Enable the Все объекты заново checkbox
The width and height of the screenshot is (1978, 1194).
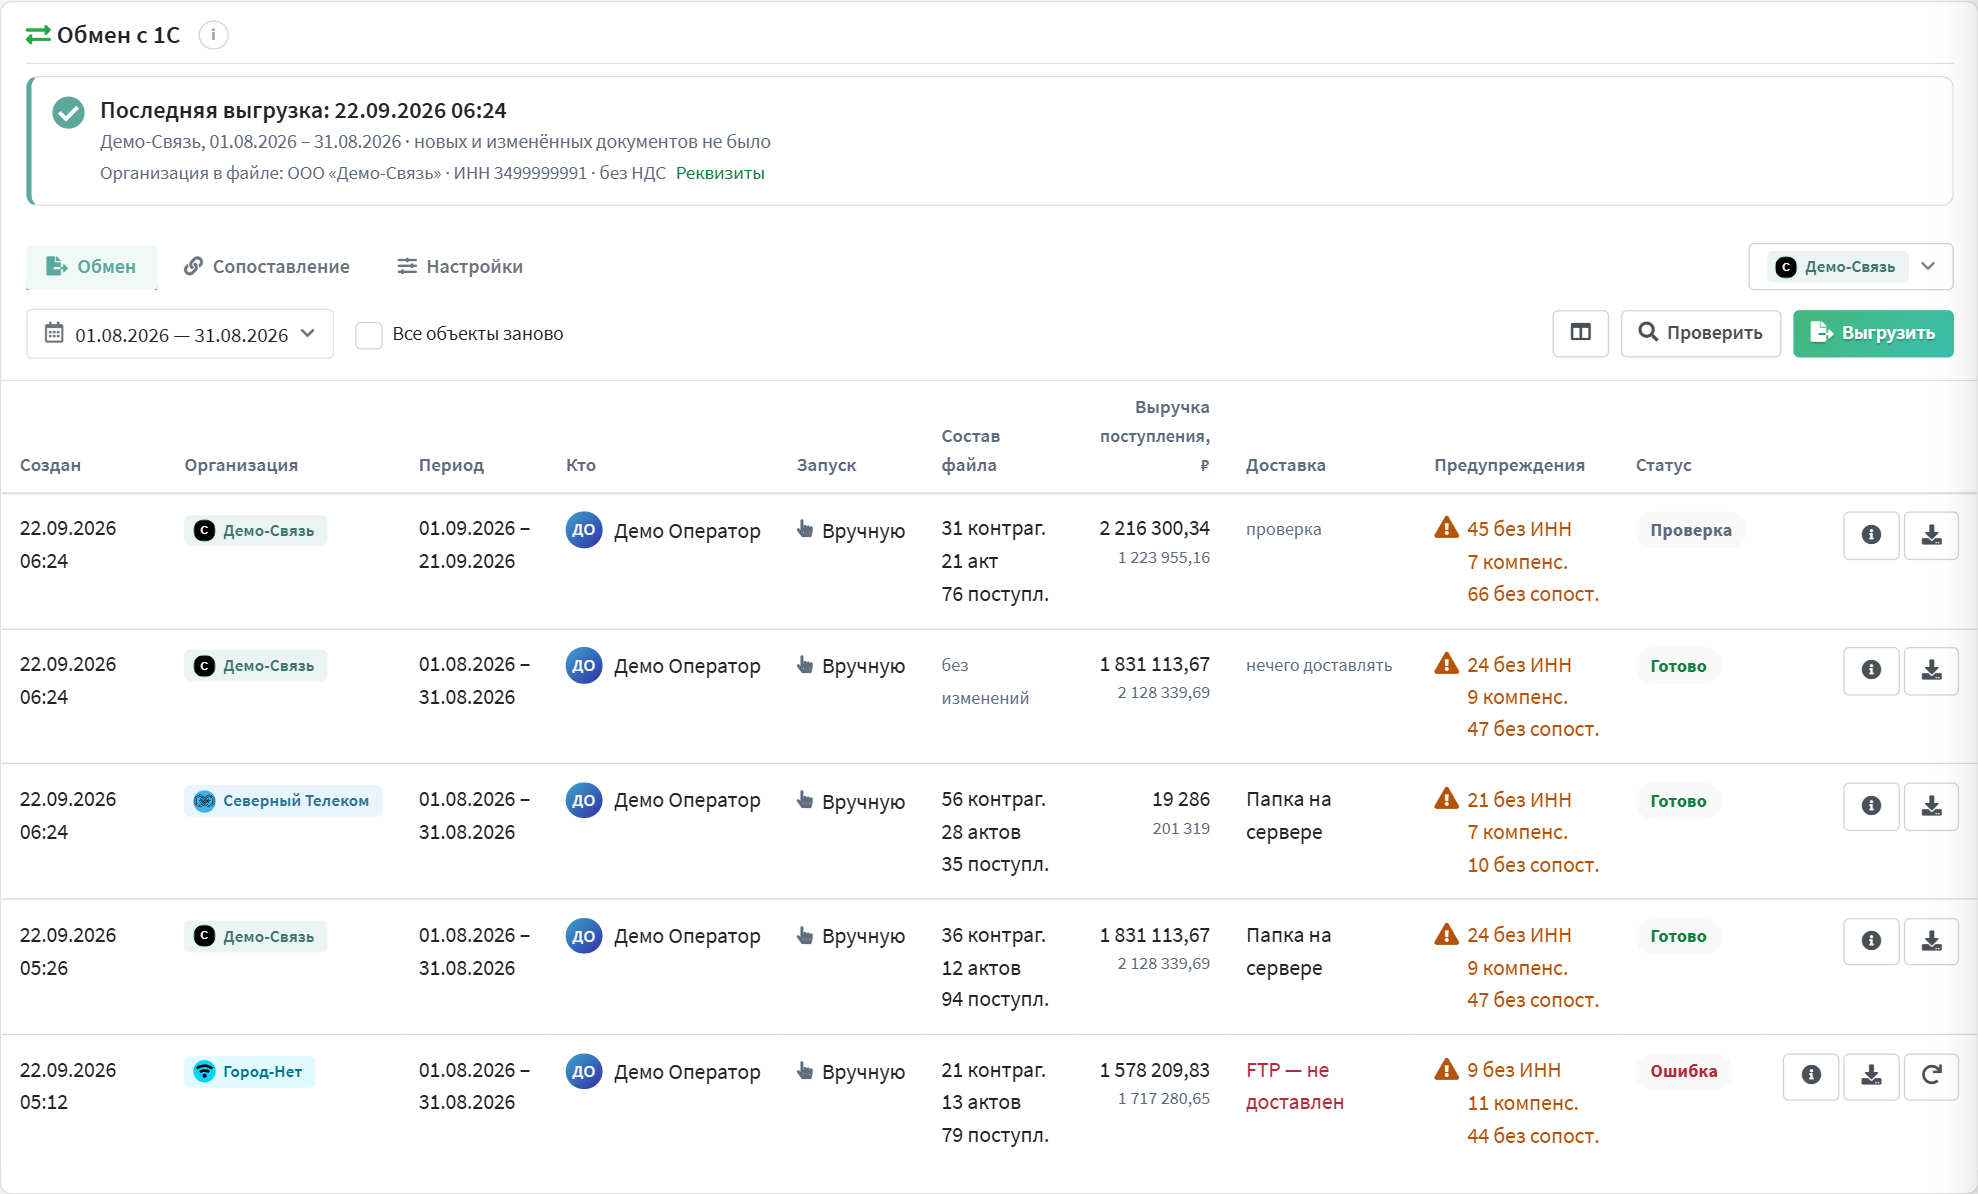click(x=369, y=335)
